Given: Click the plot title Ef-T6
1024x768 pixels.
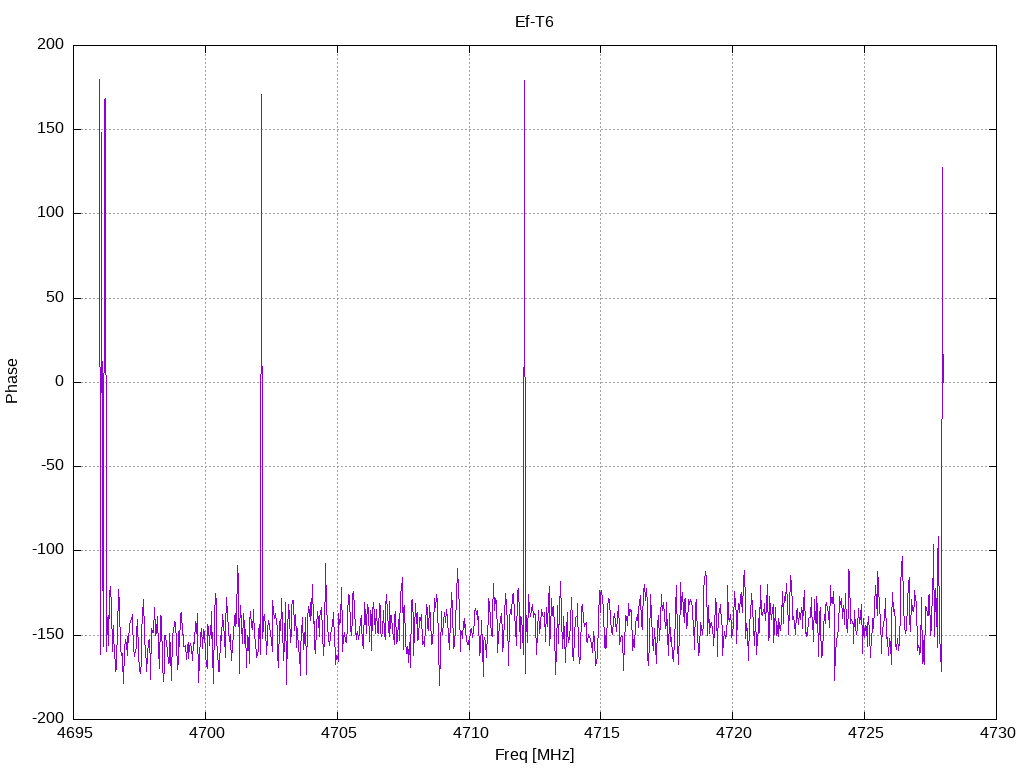Looking at the screenshot, I should tap(534, 22).
